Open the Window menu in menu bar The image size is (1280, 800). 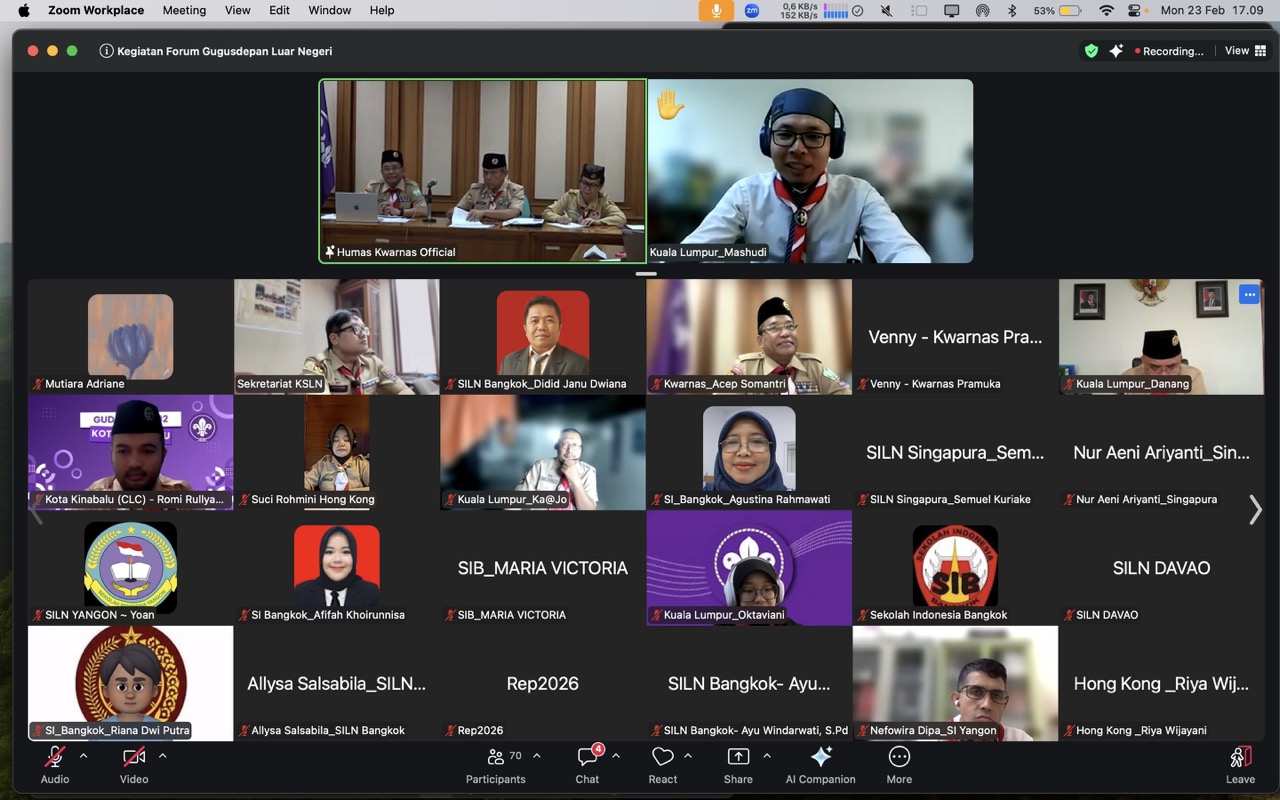coord(329,10)
